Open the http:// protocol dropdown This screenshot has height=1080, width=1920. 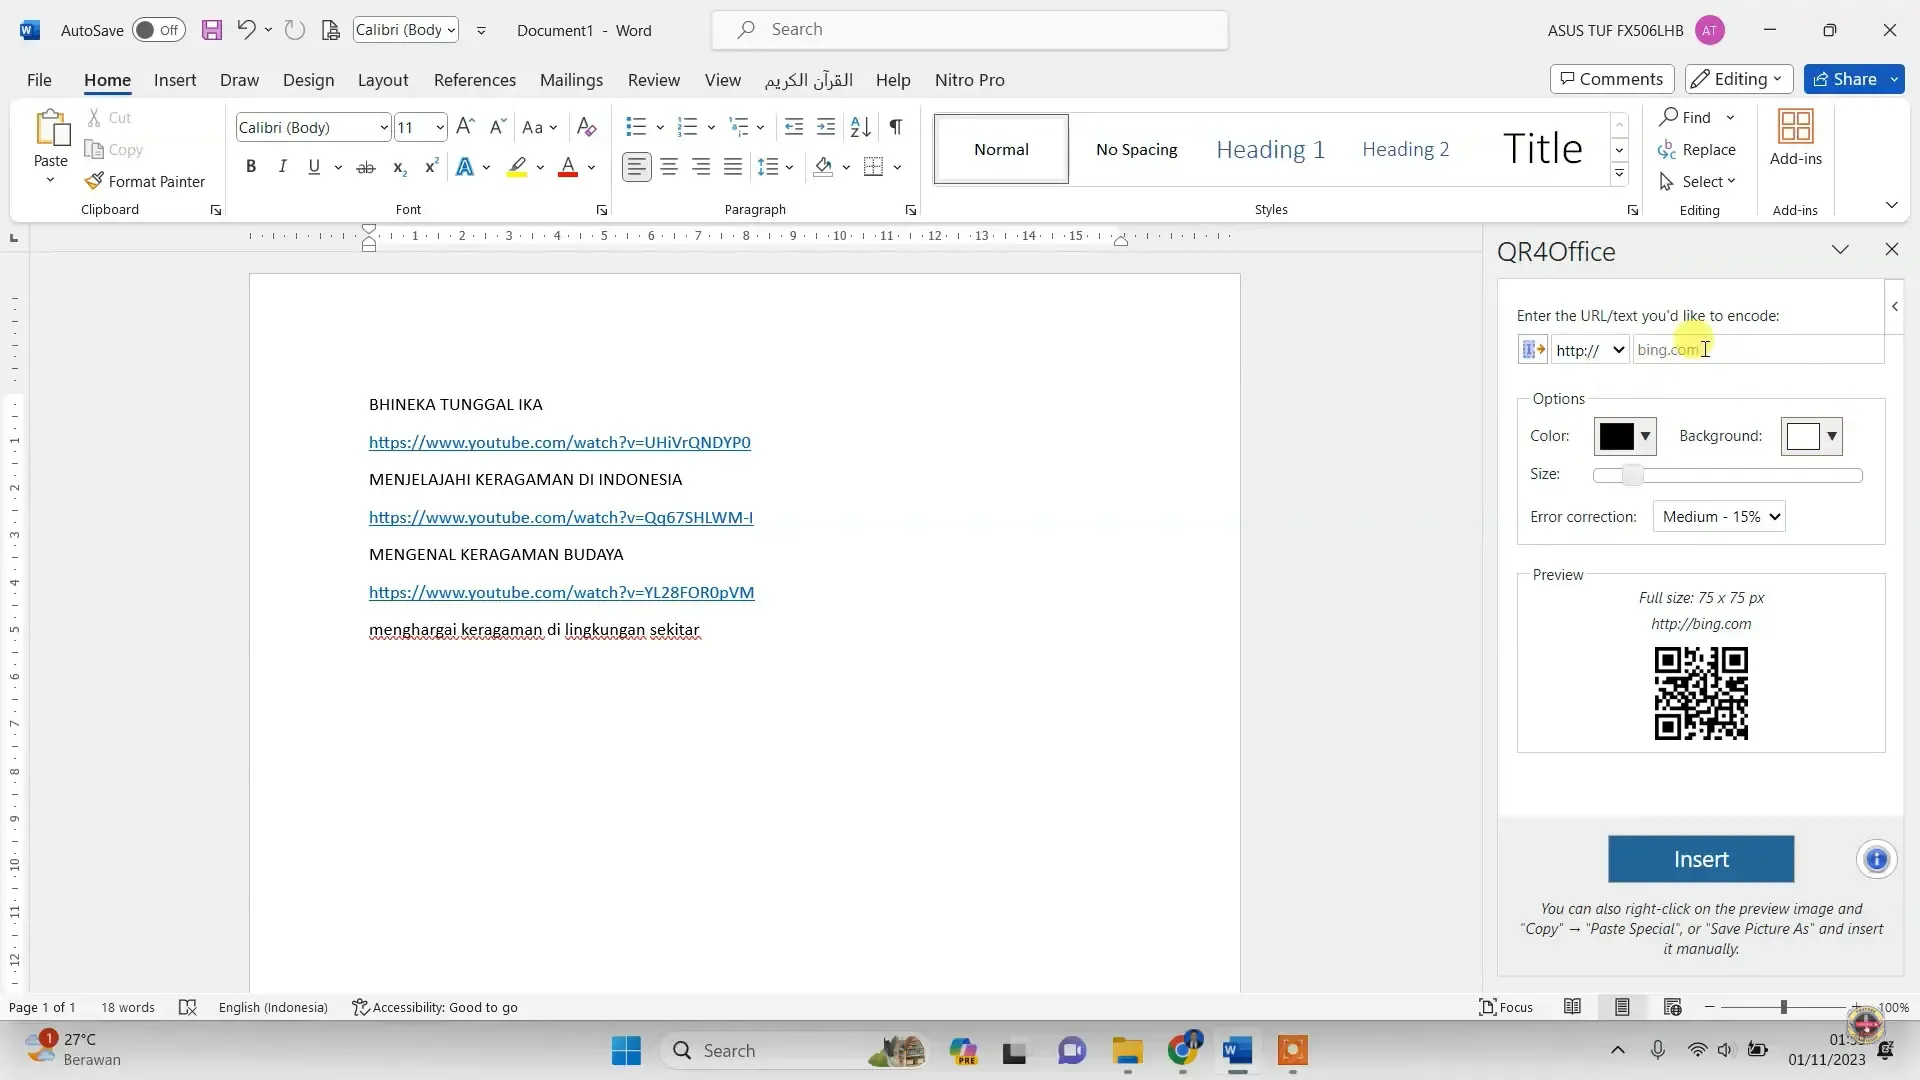pos(1590,350)
